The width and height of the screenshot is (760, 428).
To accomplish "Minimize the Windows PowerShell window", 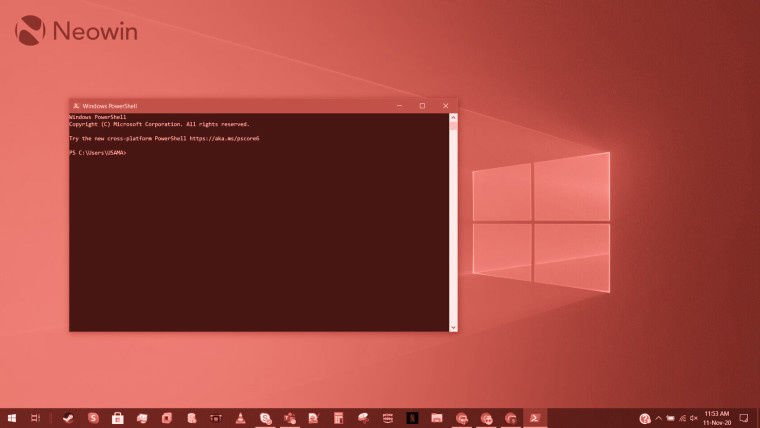I will [x=399, y=105].
